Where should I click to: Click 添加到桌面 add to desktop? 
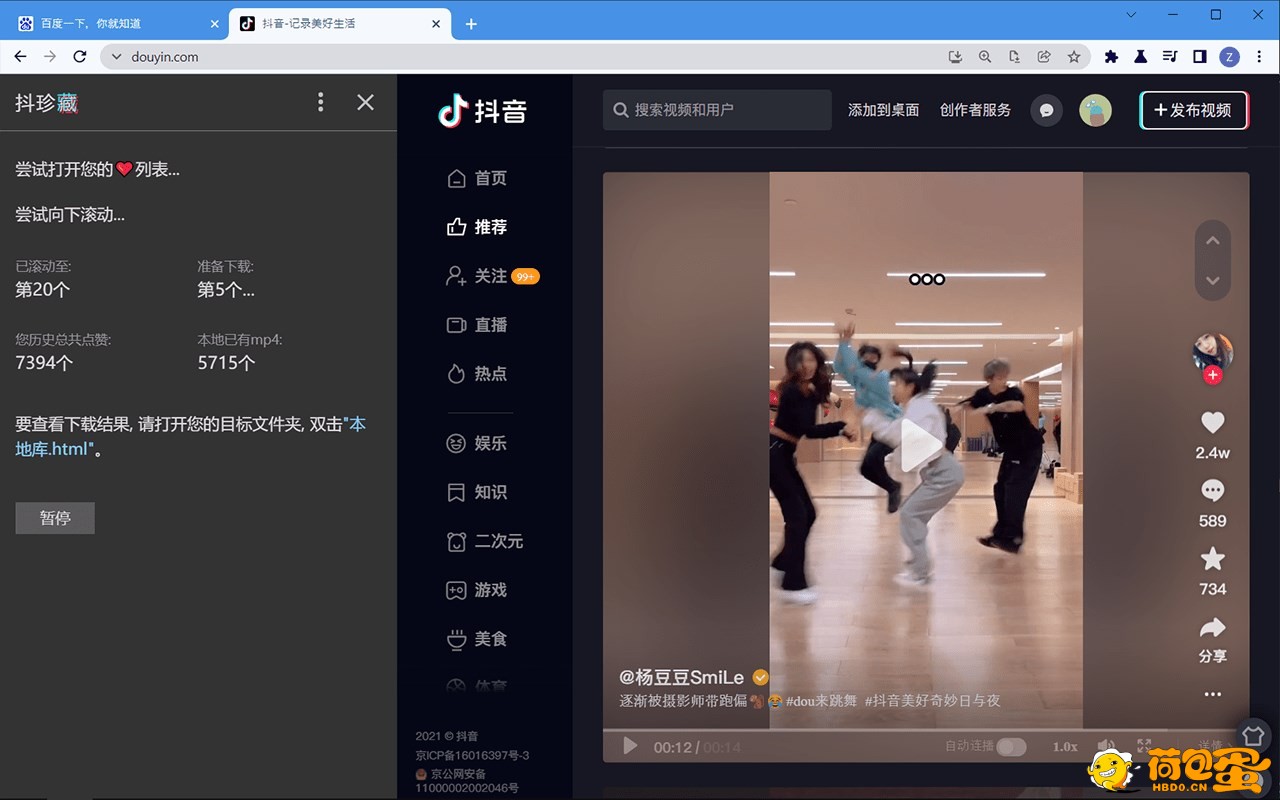tap(883, 110)
